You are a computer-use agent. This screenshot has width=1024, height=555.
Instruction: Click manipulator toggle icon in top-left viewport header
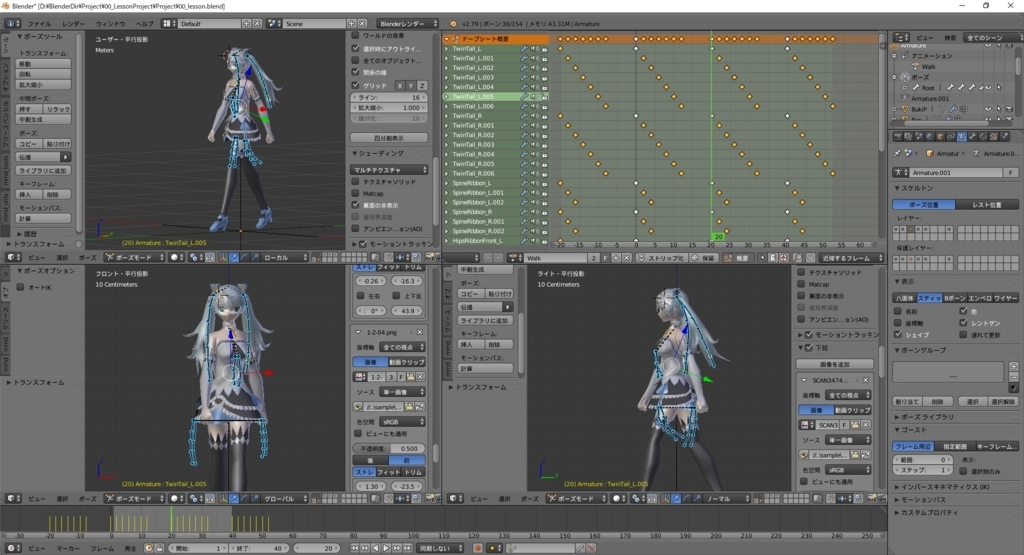click(x=223, y=257)
